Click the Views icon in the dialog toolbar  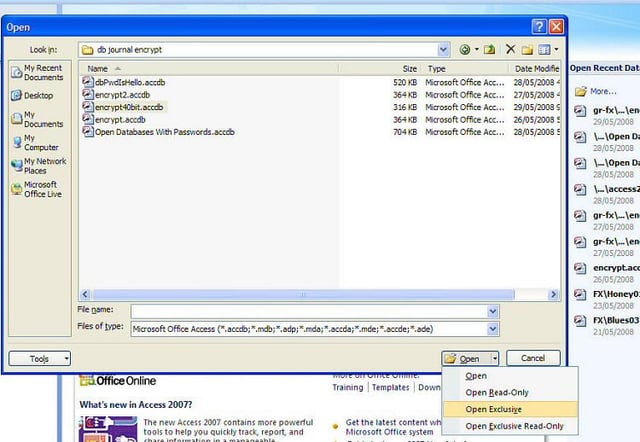click(544, 50)
